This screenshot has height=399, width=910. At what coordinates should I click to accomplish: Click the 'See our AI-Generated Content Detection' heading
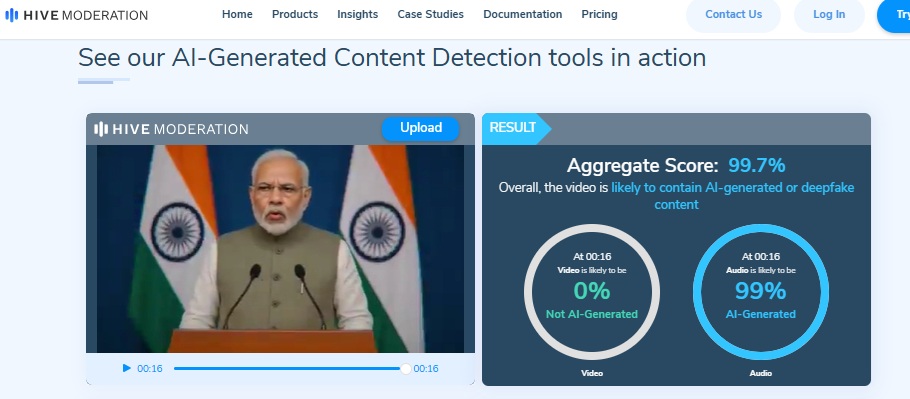pos(392,58)
